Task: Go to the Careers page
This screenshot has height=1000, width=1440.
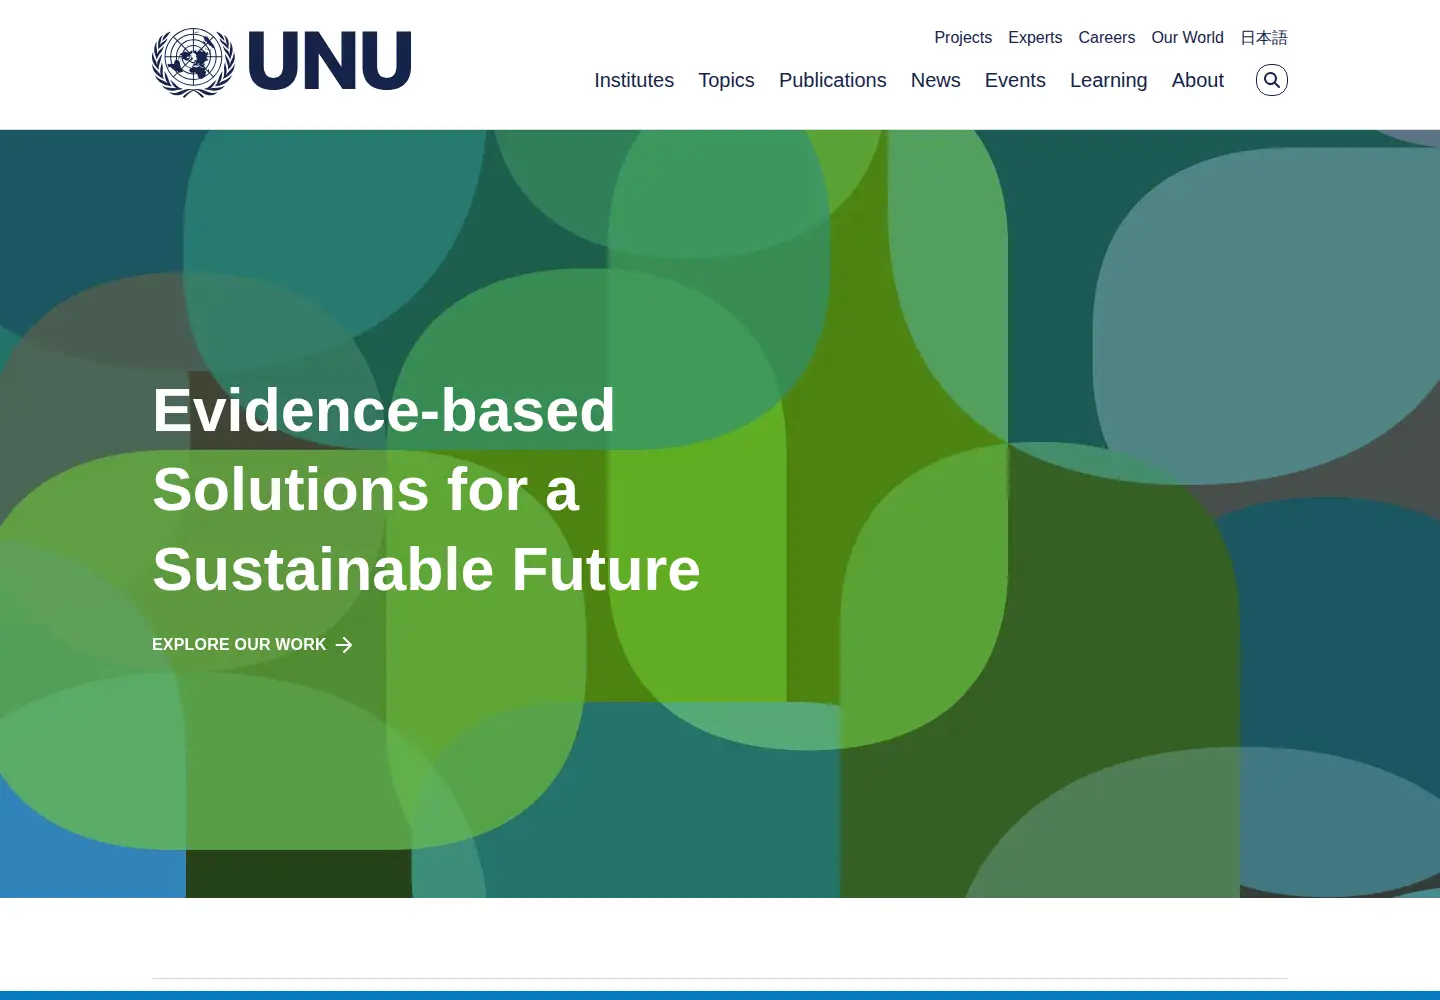Action: (x=1107, y=37)
